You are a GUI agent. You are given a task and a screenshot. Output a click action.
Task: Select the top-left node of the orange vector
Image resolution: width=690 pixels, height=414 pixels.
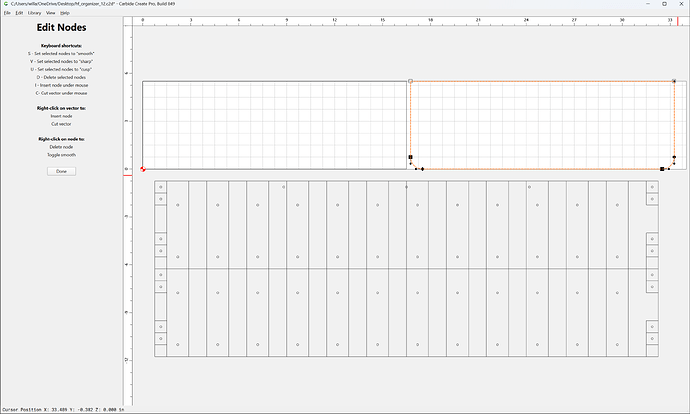[411, 81]
